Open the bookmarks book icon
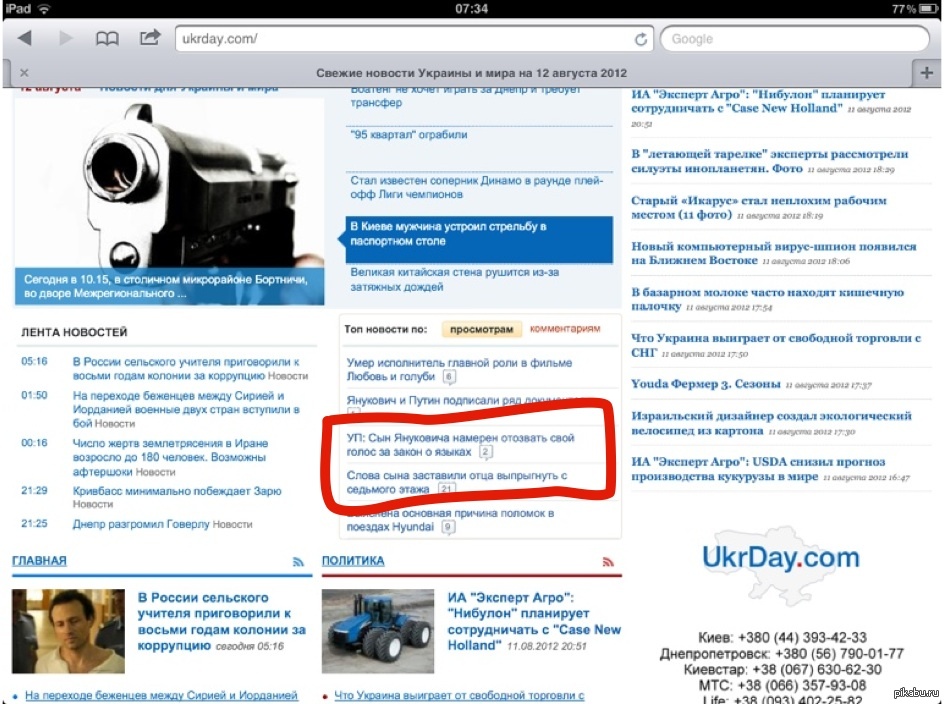 click(107, 39)
